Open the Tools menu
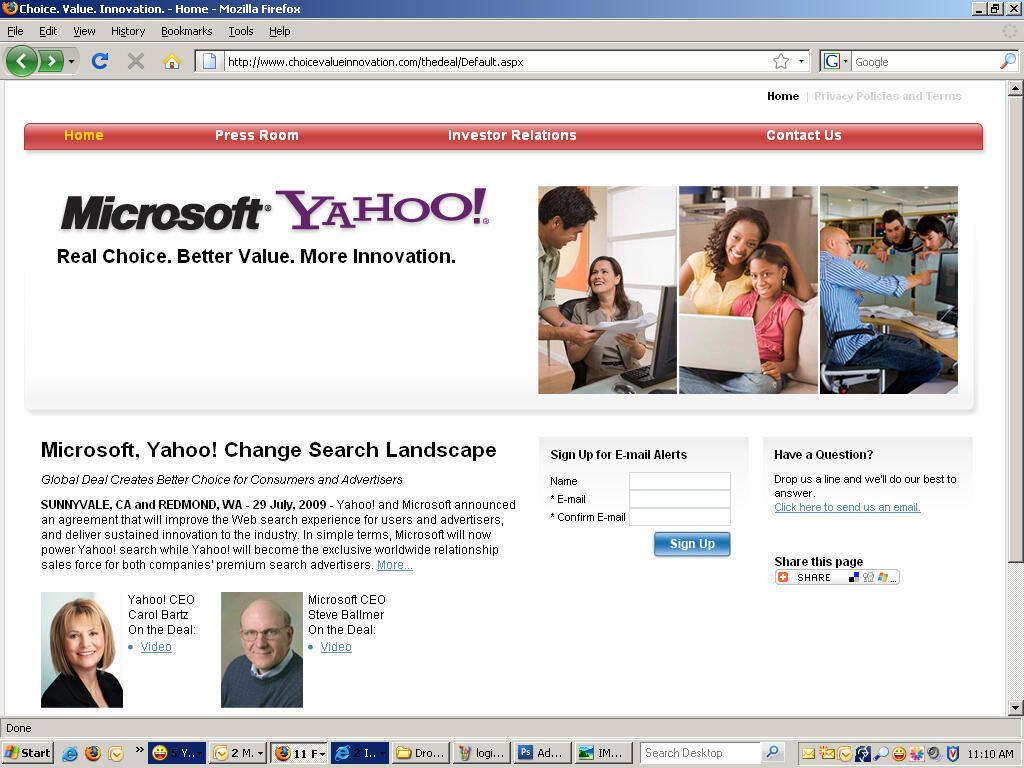The width and height of the screenshot is (1024, 768). point(240,31)
